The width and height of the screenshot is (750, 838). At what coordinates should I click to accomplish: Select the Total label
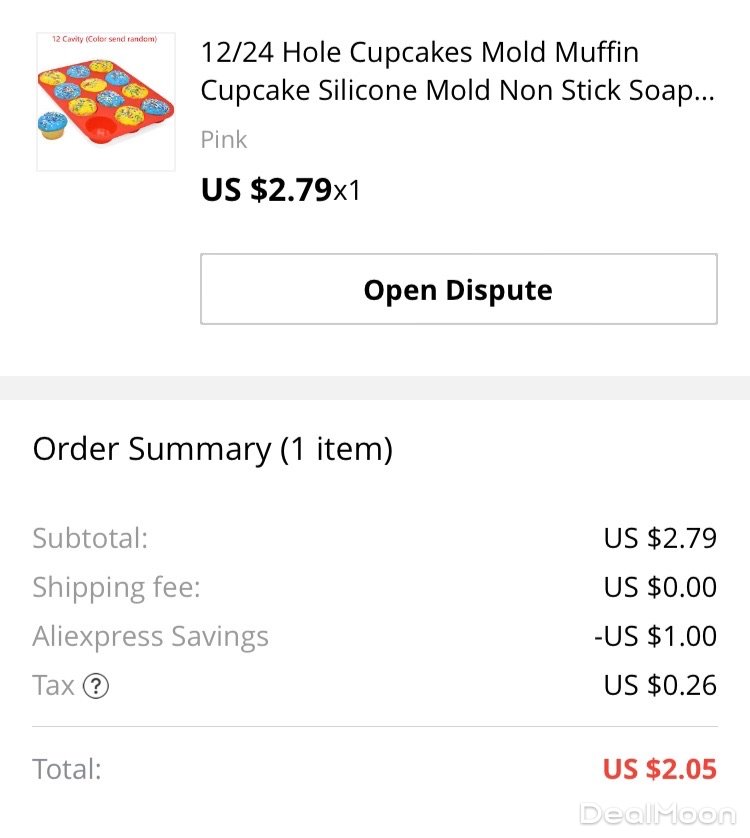point(67,769)
